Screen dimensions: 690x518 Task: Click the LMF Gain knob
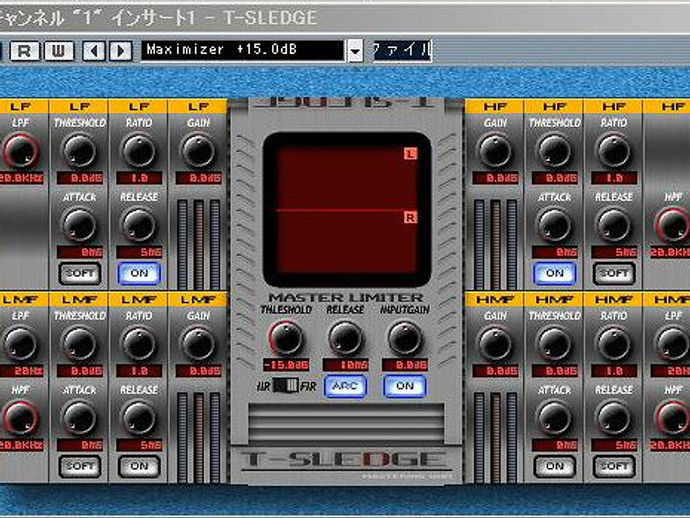198,344
